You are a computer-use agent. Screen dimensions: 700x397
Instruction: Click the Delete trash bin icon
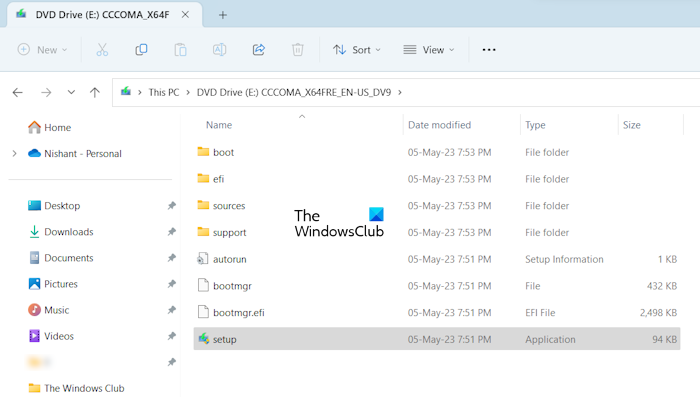coord(298,50)
